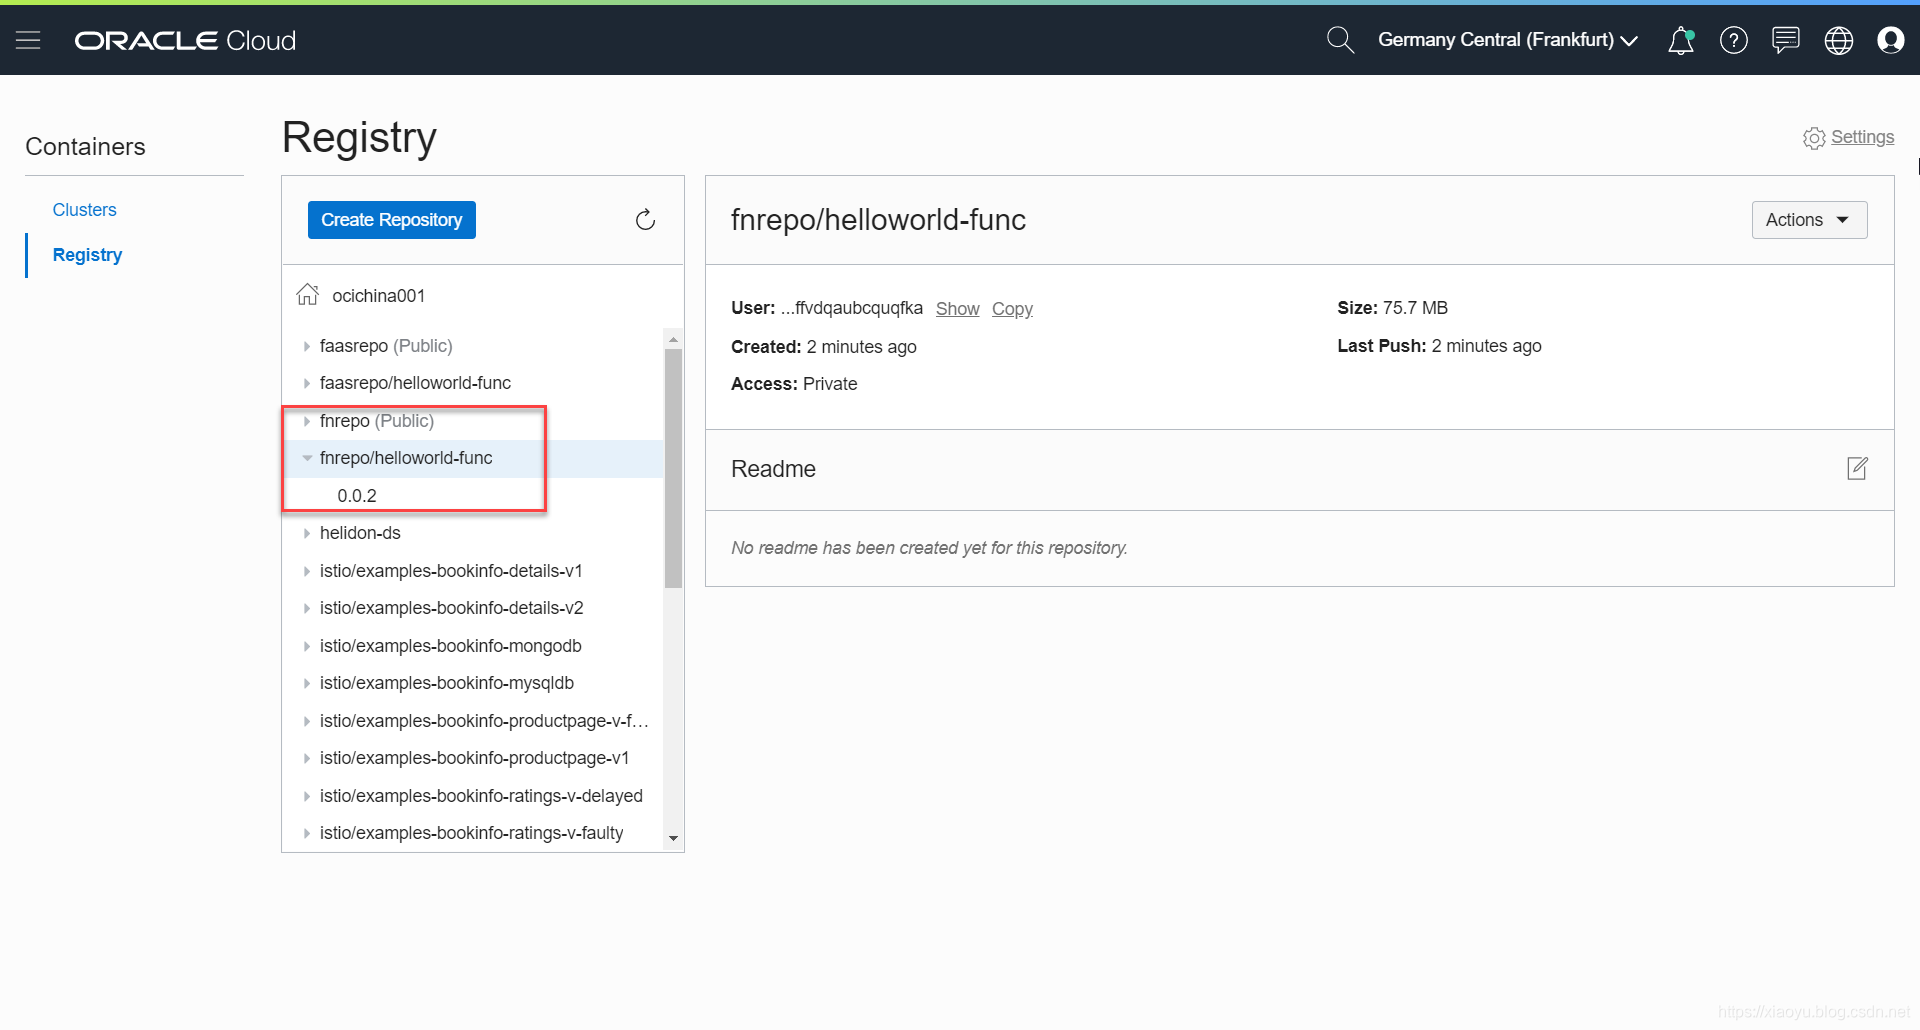
Task: Select the helidon-ds repository
Action: click(x=360, y=533)
